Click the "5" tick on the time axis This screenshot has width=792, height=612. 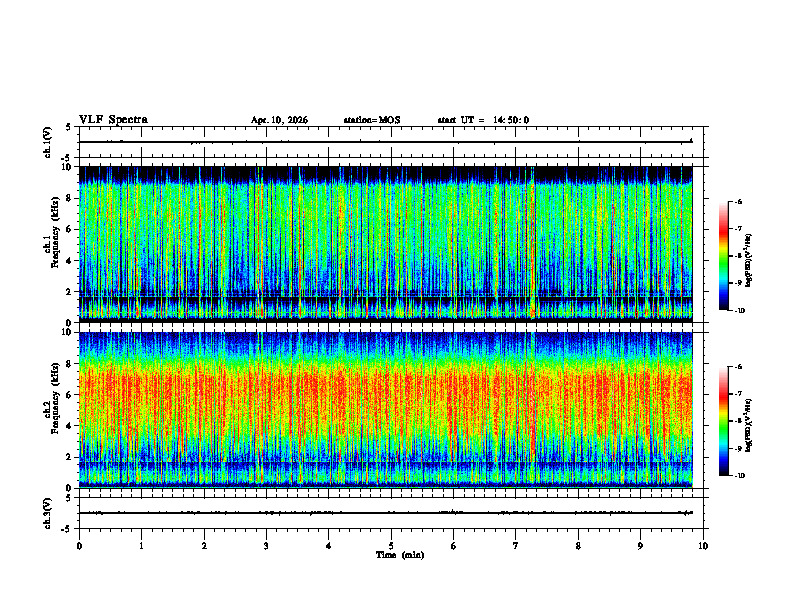pos(391,546)
